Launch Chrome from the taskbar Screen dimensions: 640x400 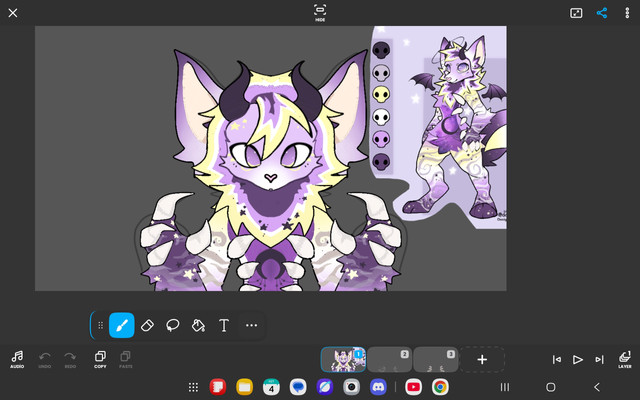click(x=440, y=387)
